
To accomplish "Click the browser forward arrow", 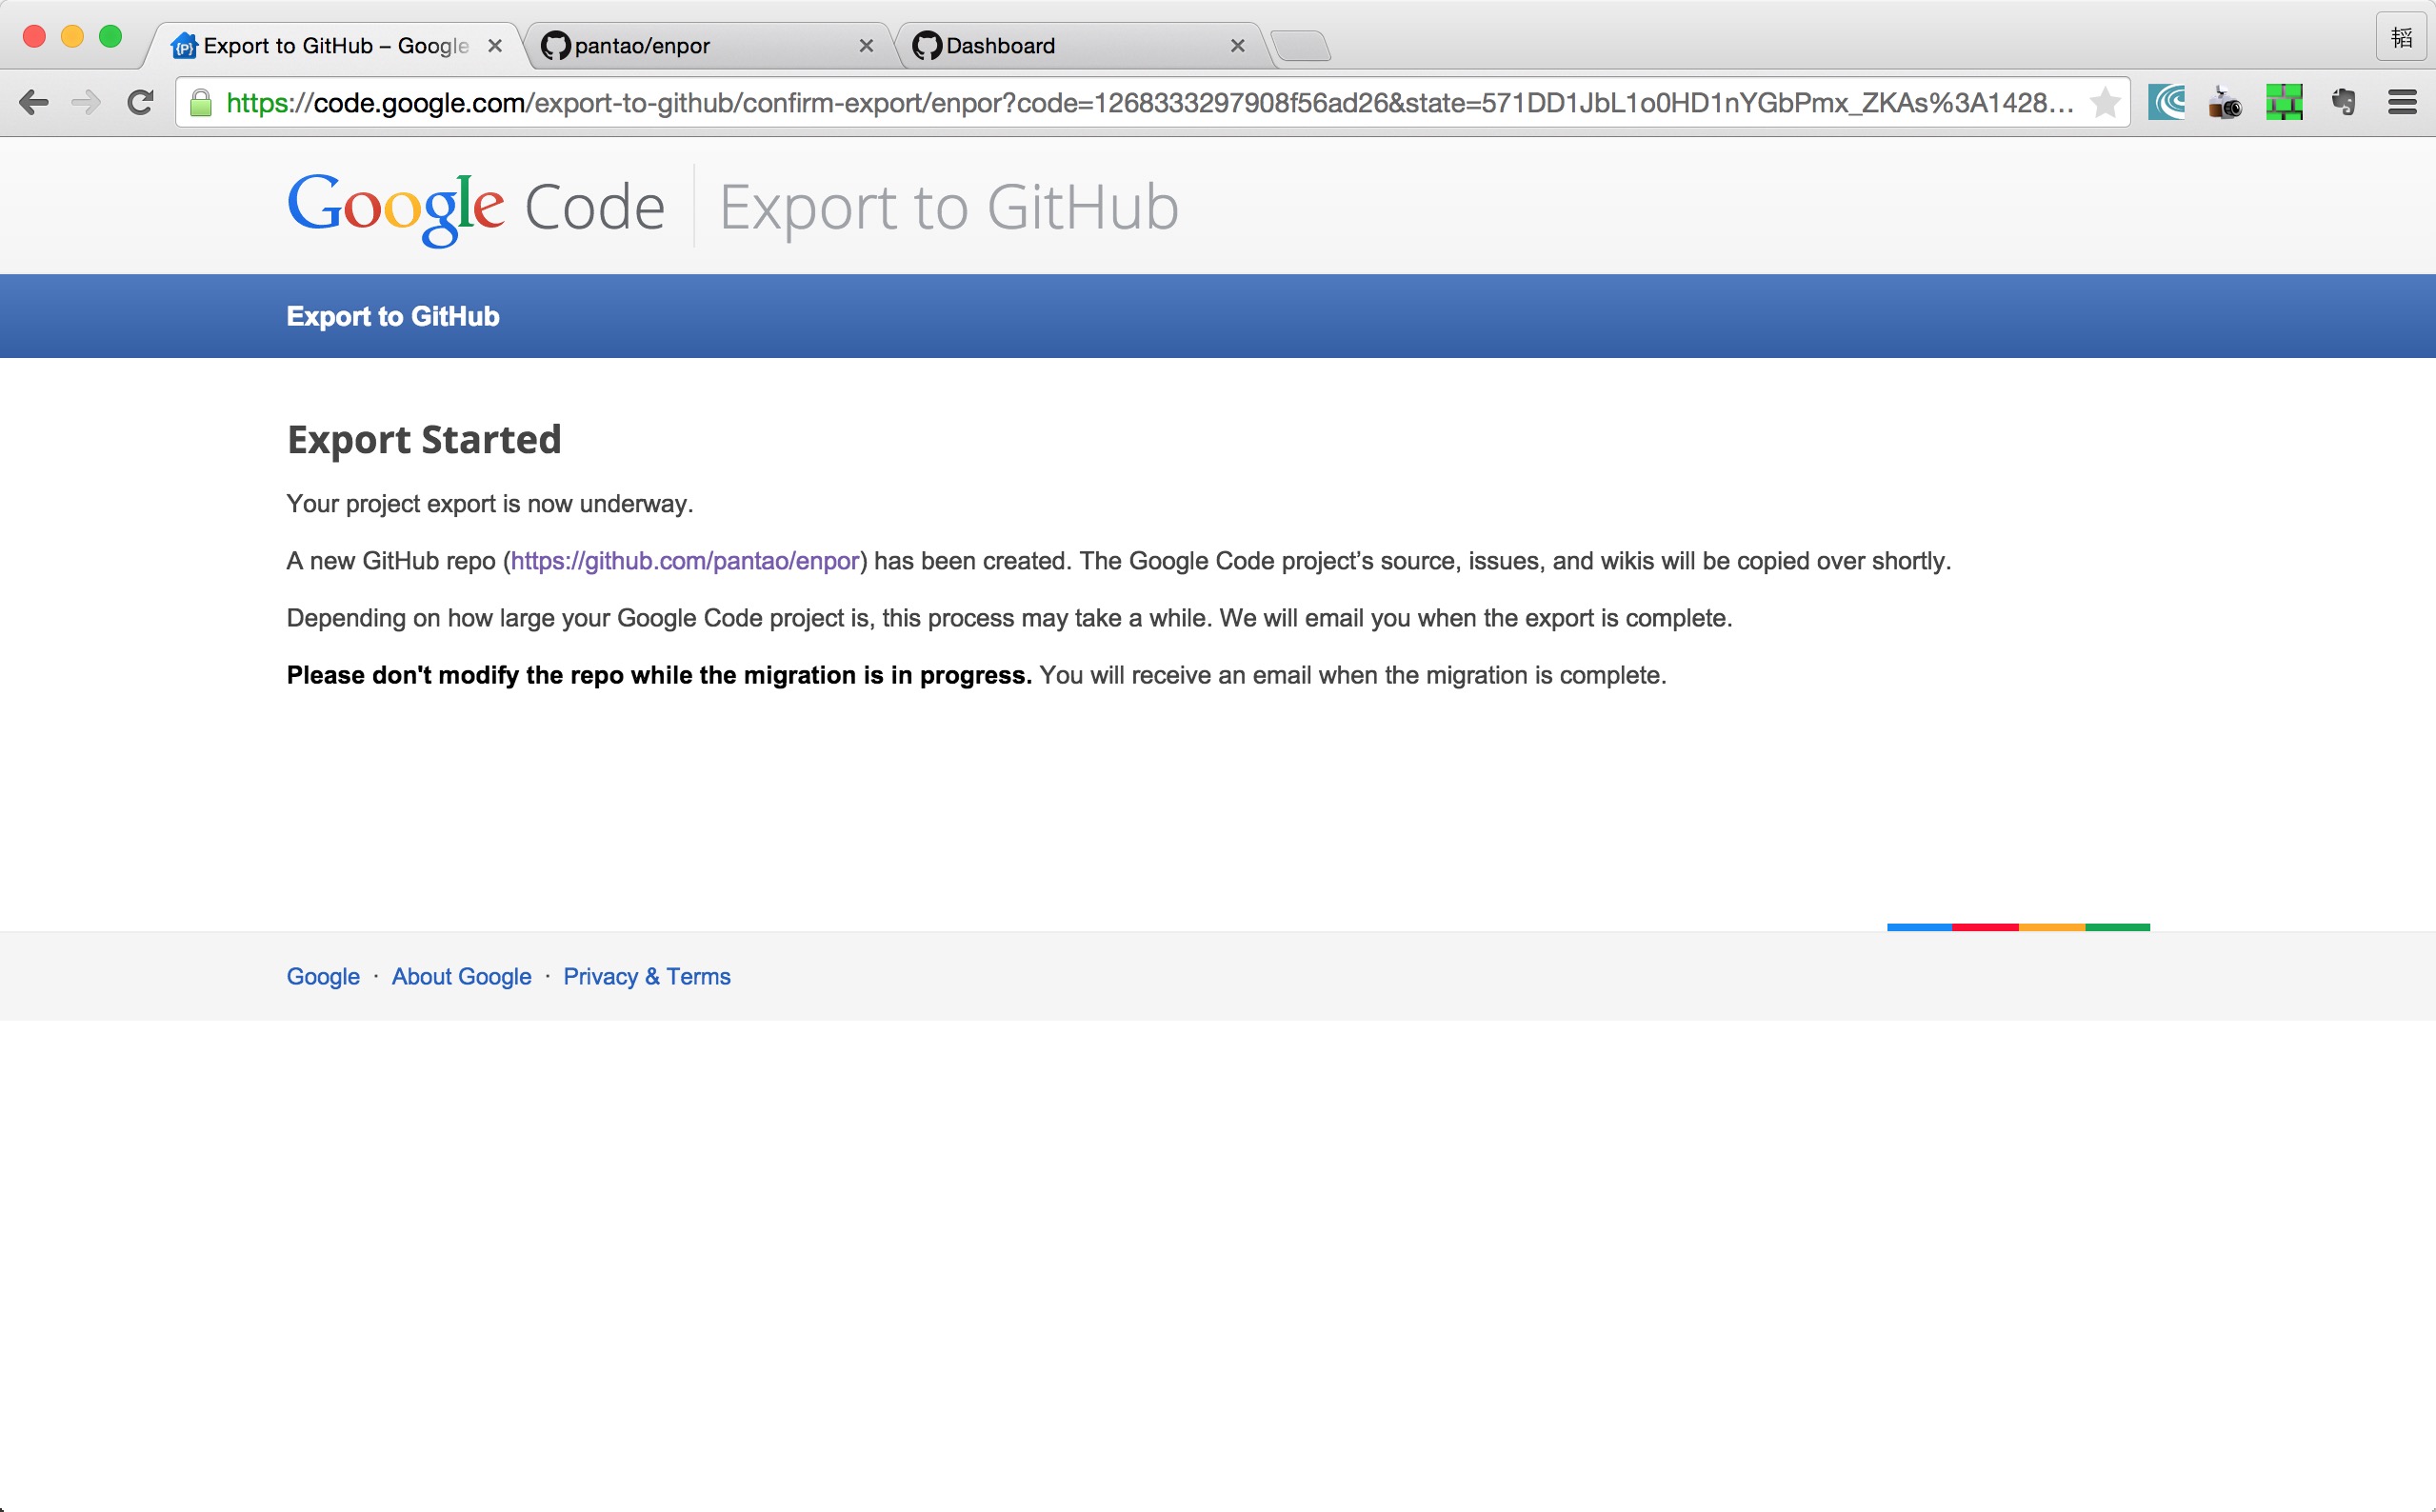I will coord(87,102).
